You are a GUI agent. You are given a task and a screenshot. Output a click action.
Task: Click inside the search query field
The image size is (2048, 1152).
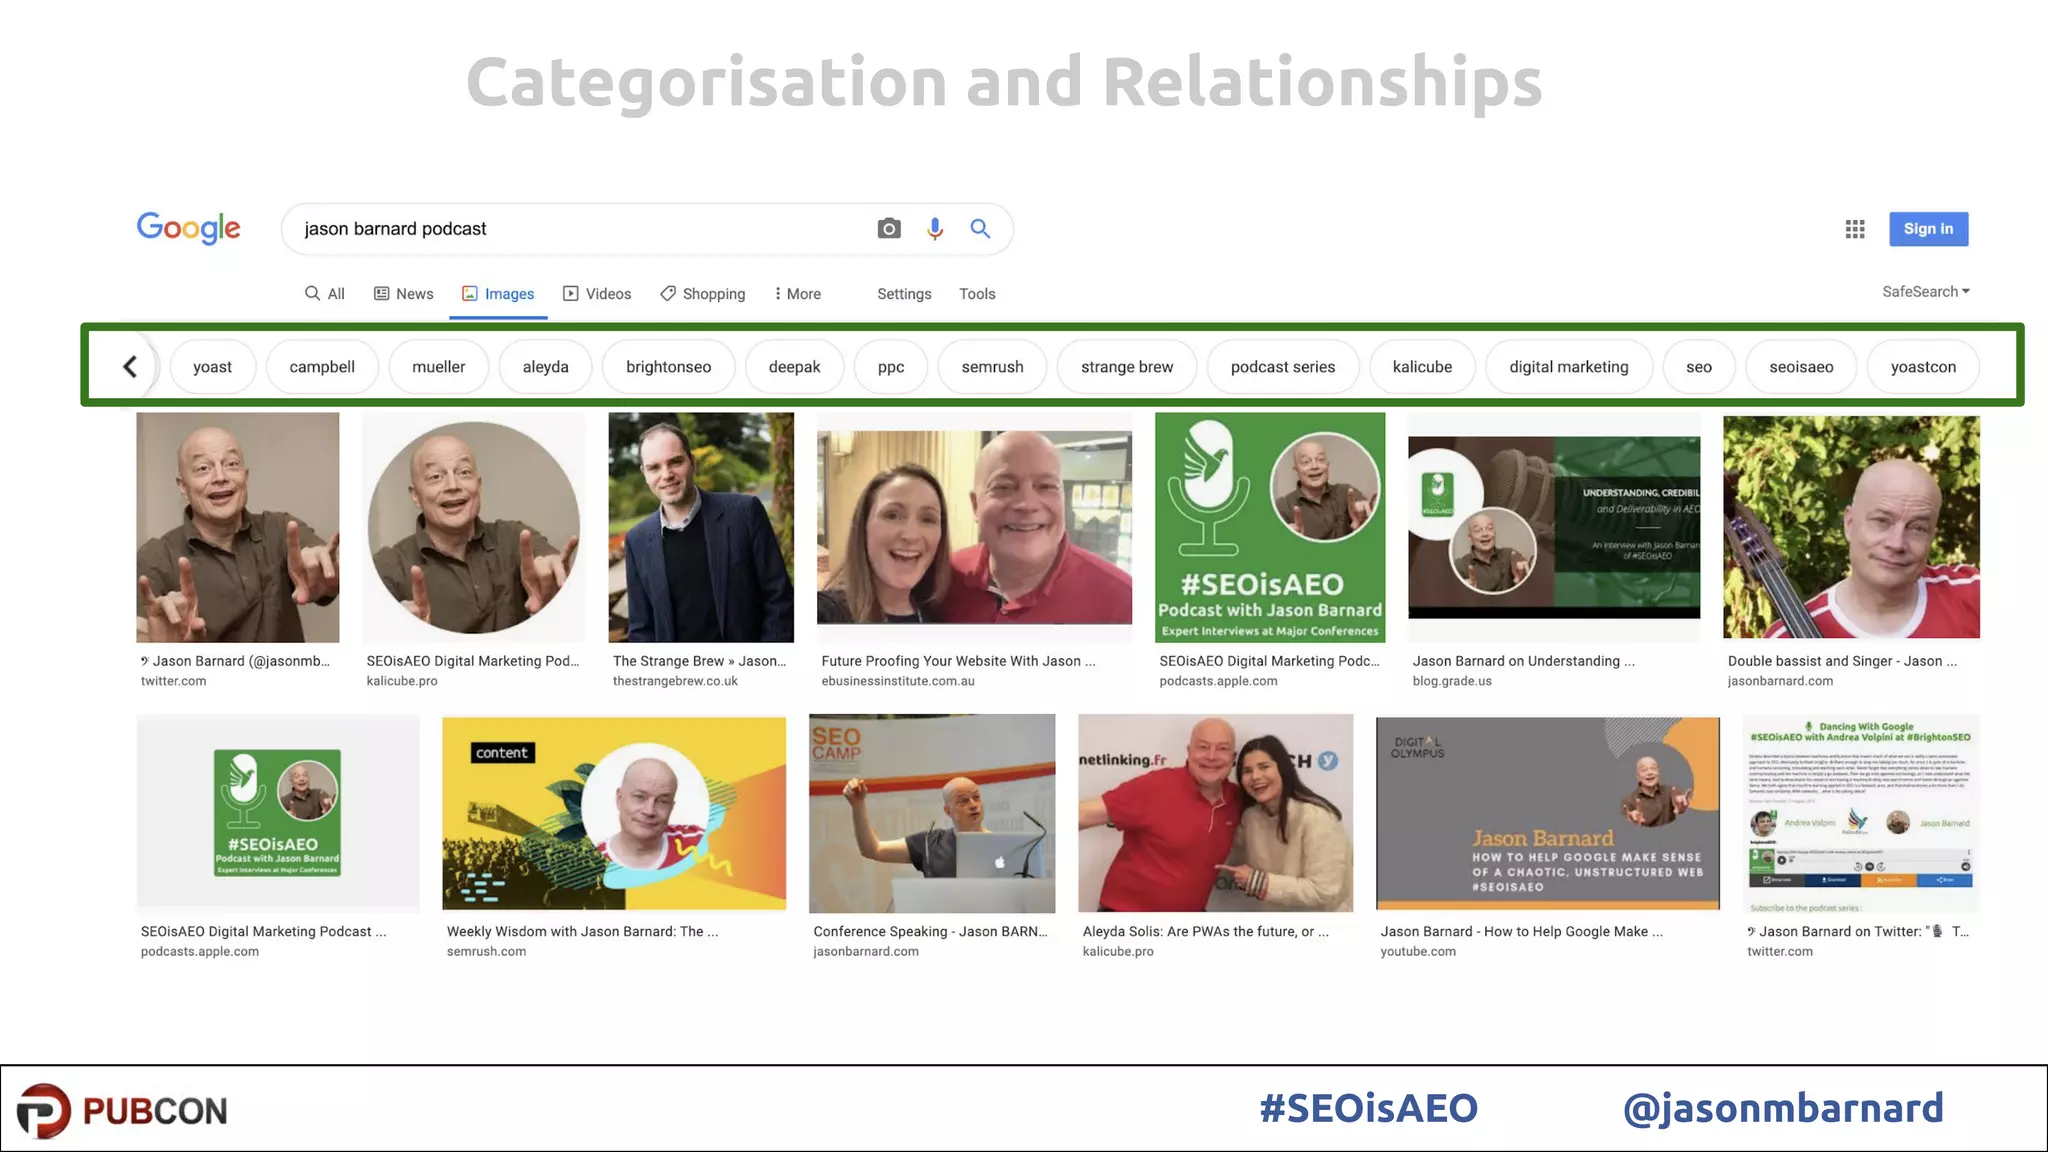[x=580, y=229]
